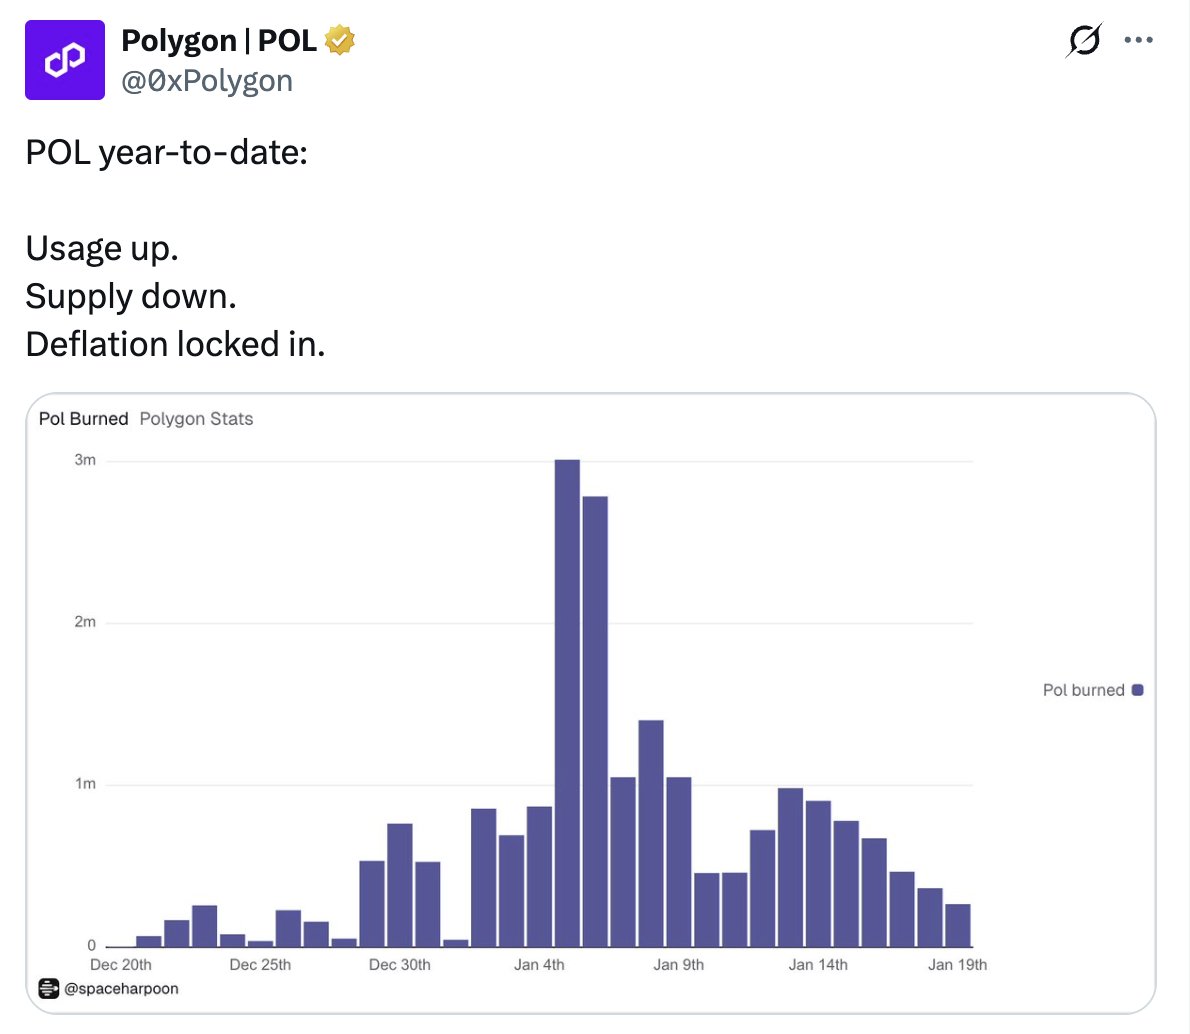Viewport: 1190px width, 1034px height.
Task: Open the three-dot more options menu
Action: 1138,41
